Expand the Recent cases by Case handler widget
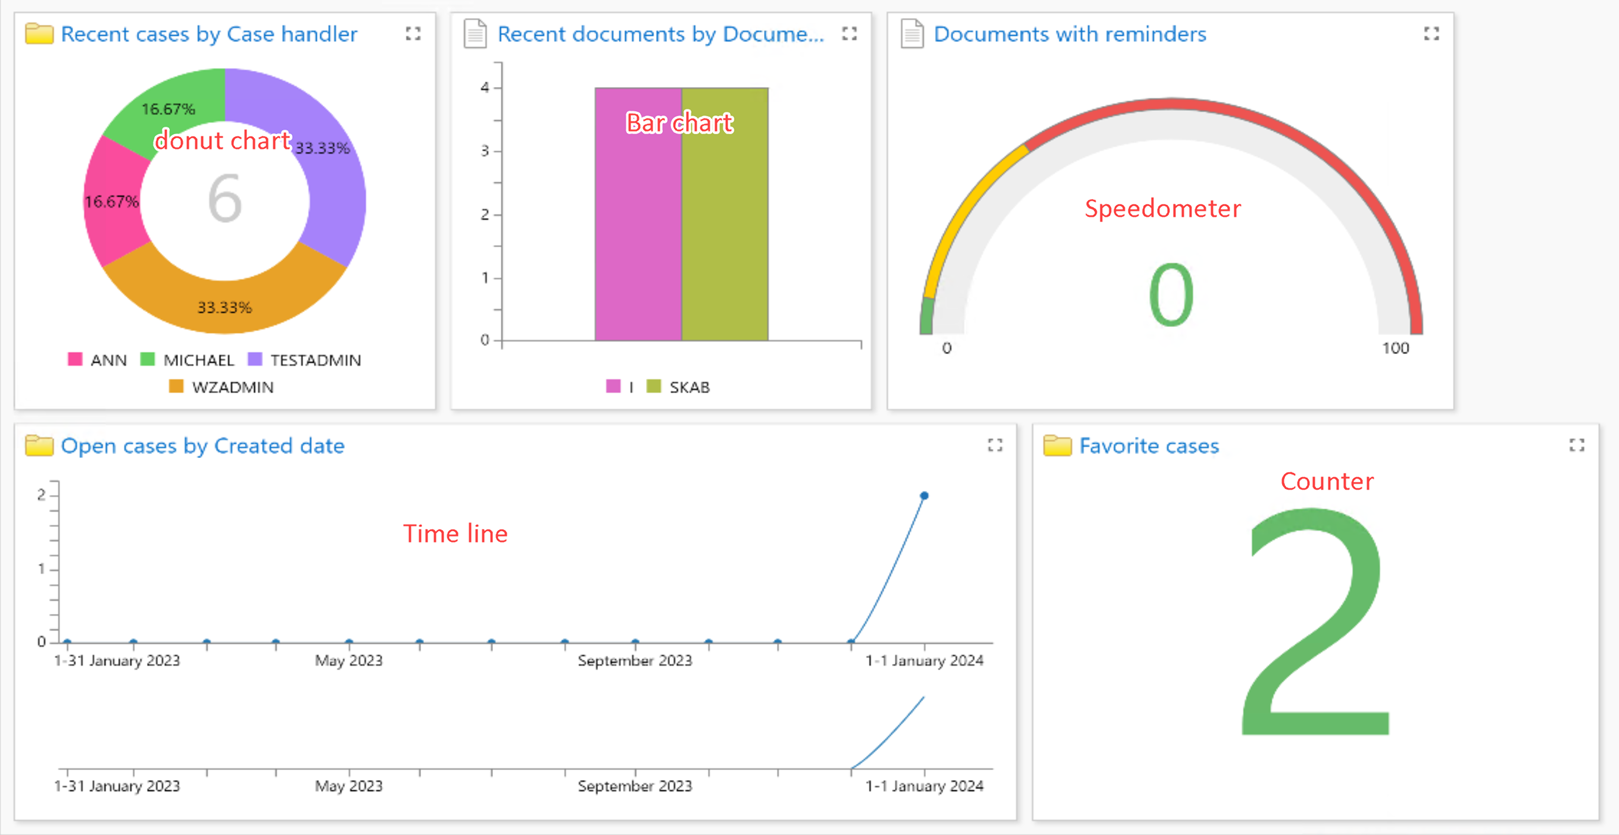This screenshot has width=1619, height=835. coord(413,34)
